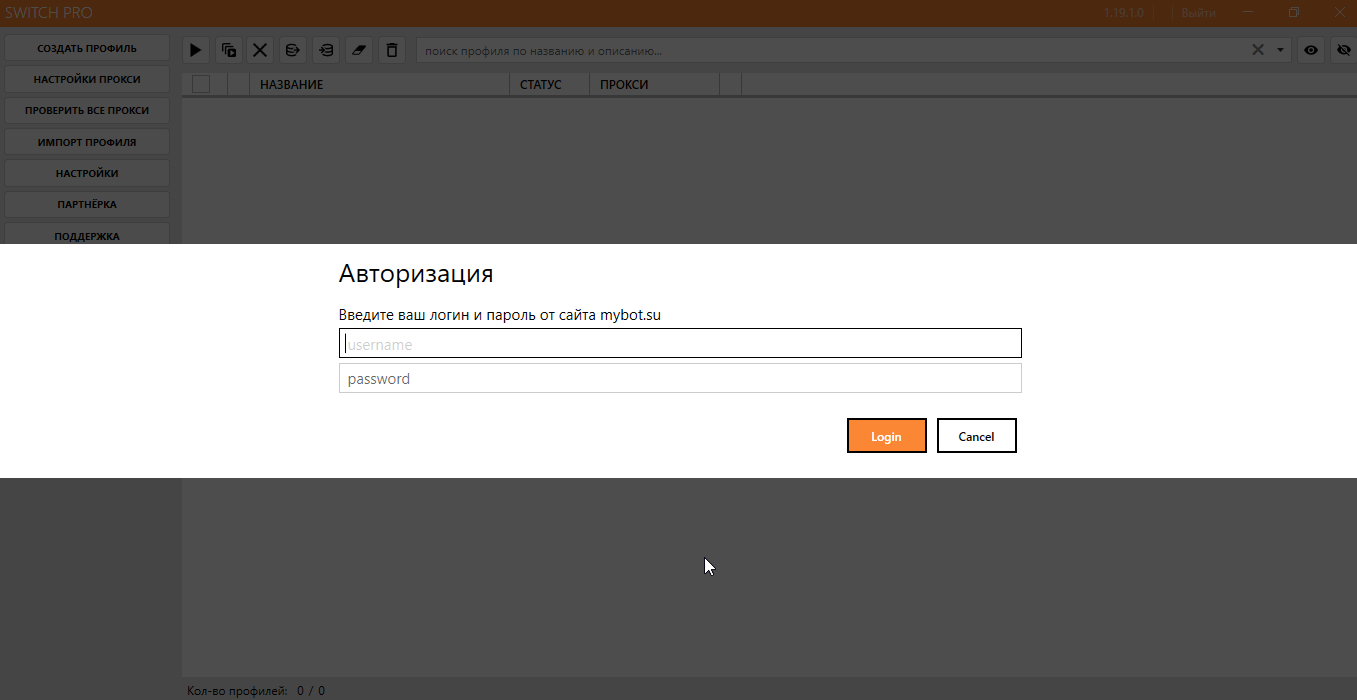Click the open eye show icon
Viewport: 1357px width, 700px height.
pyautogui.click(x=1311, y=50)
